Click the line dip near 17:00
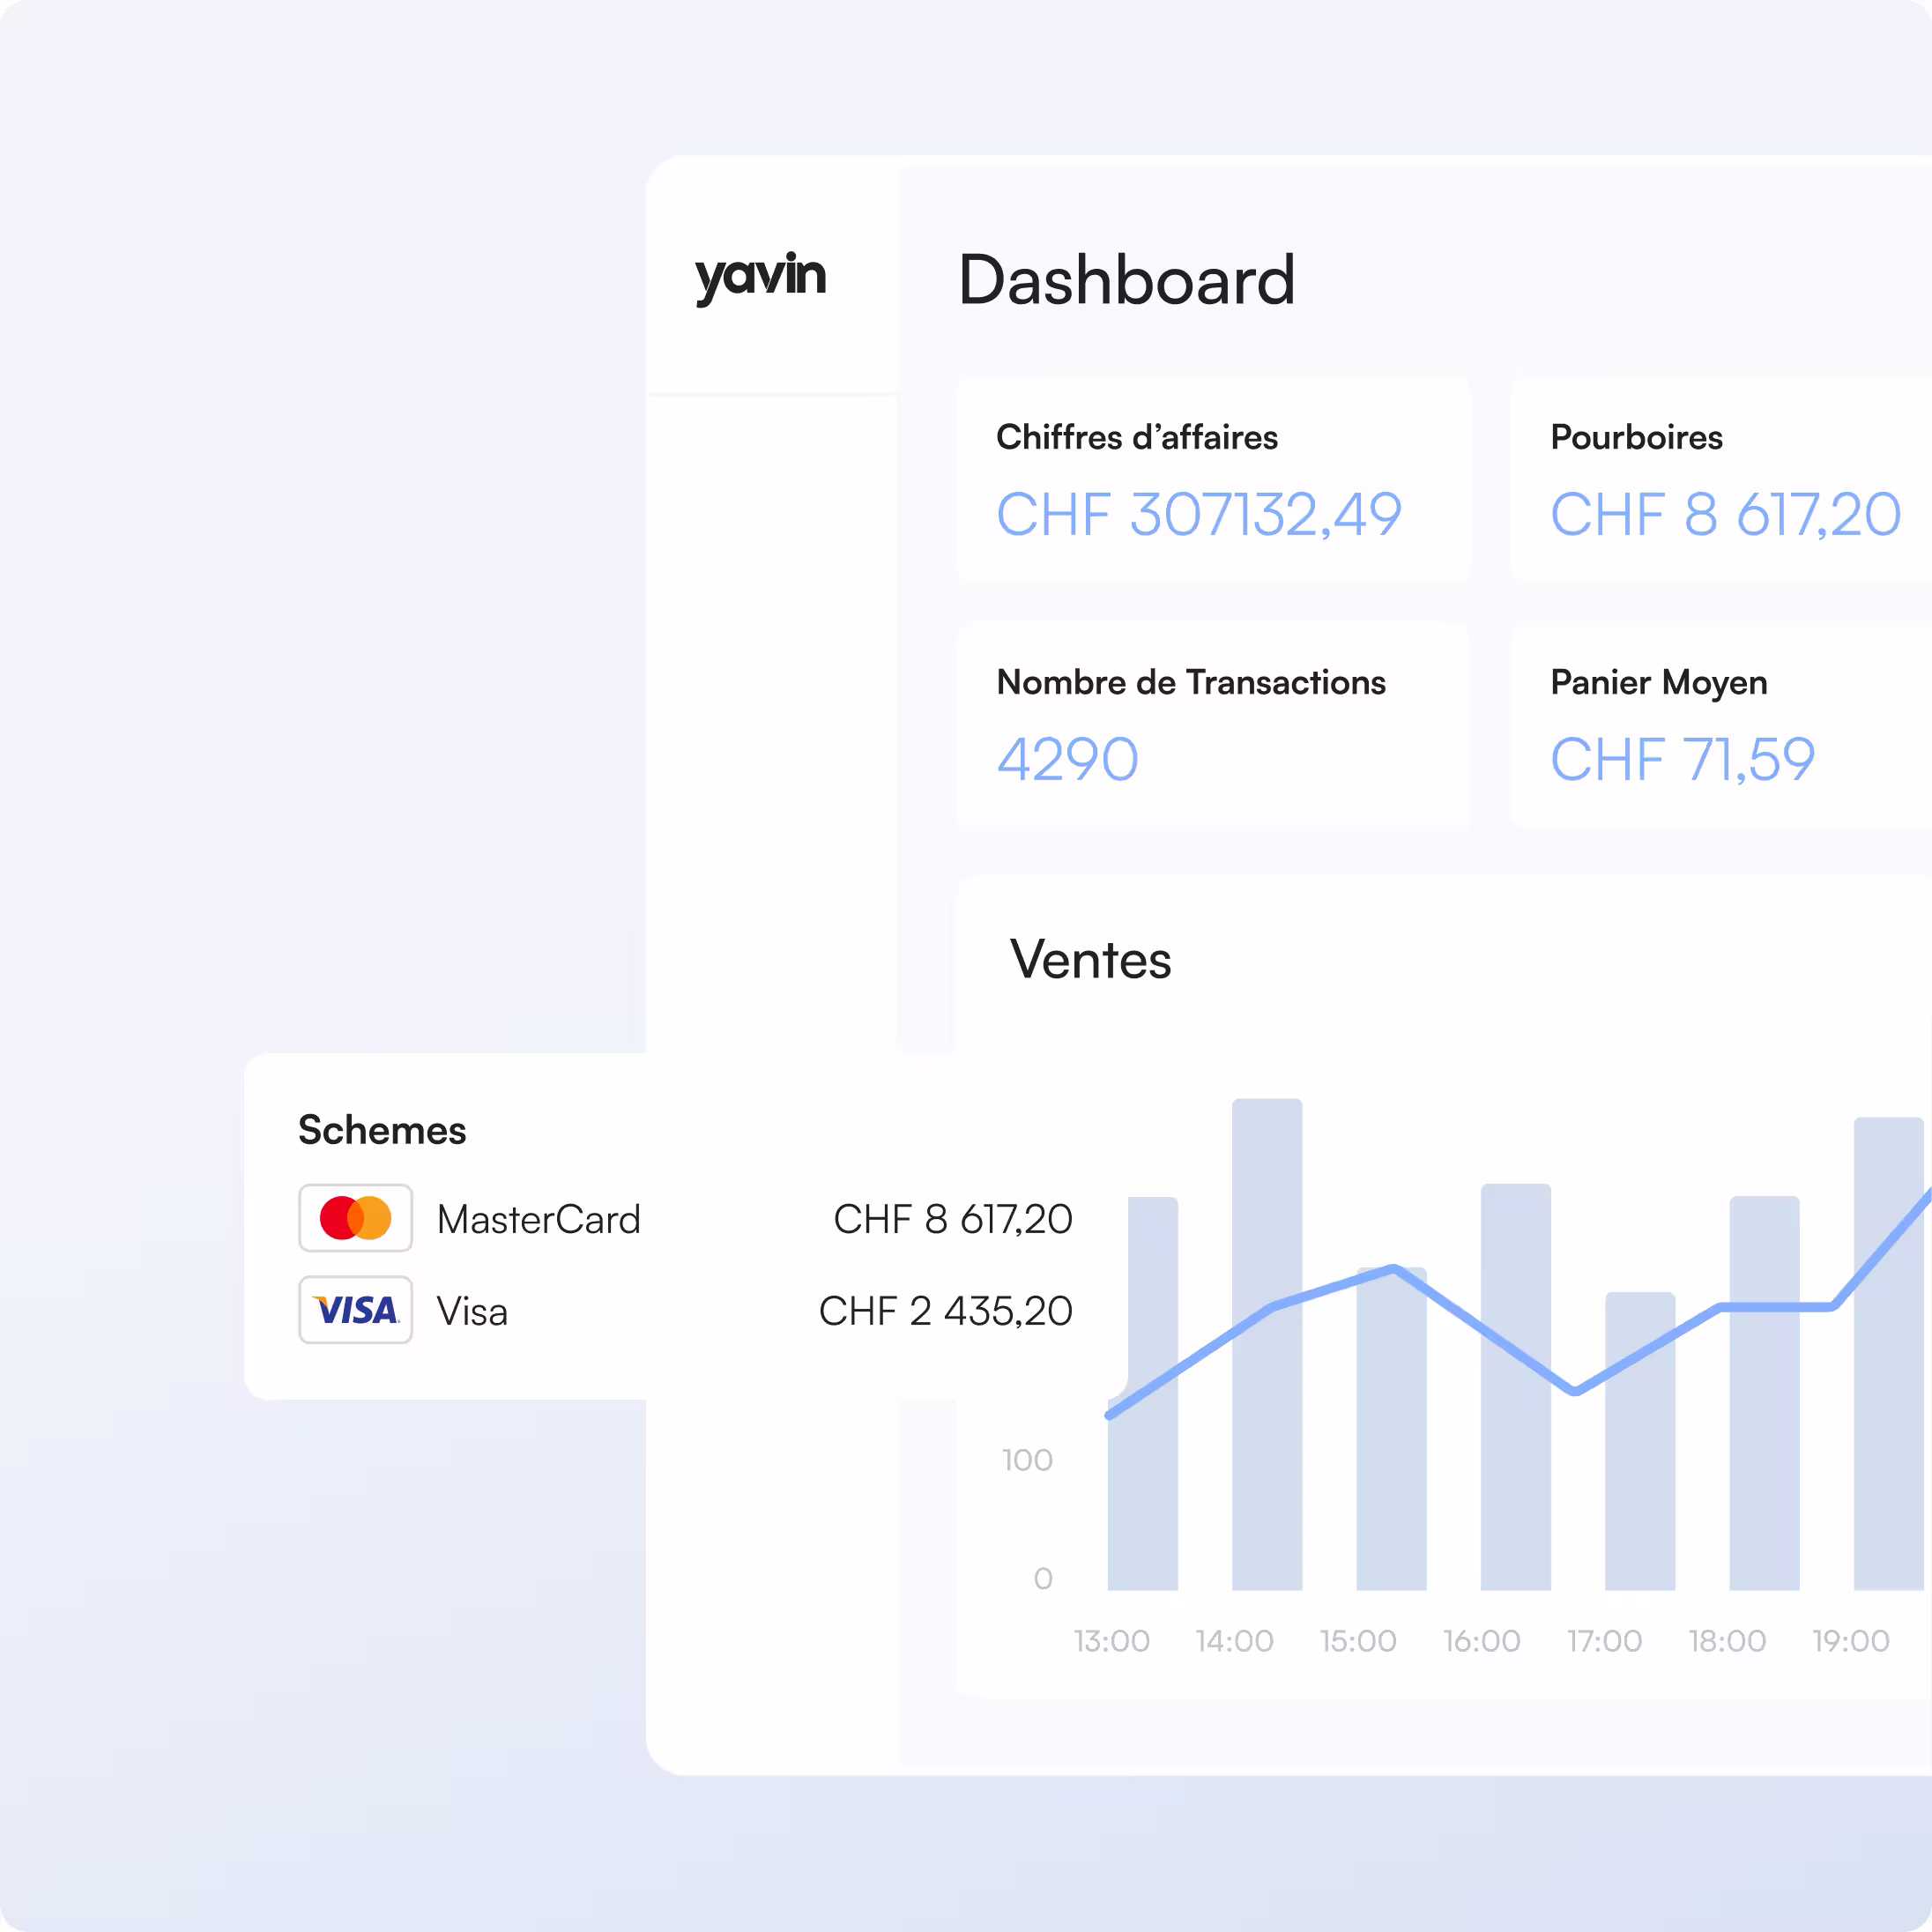Screen dimensions: 1932x1932 tap(1575, 1390)
